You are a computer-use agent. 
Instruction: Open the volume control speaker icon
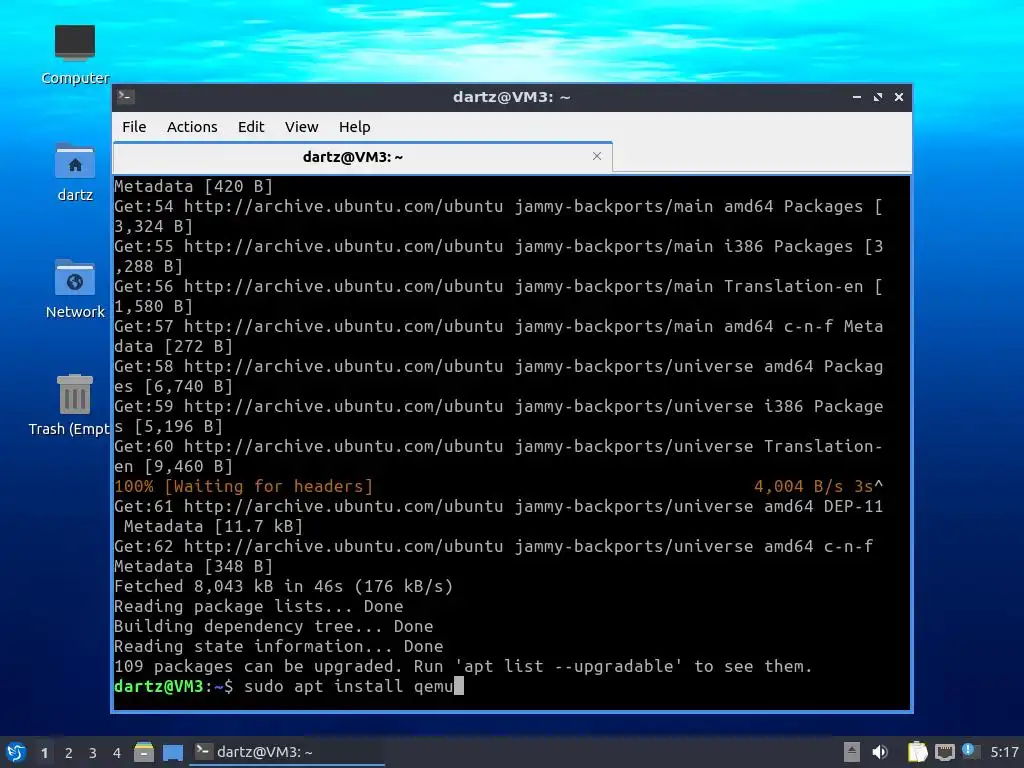[x=880, y=752]
